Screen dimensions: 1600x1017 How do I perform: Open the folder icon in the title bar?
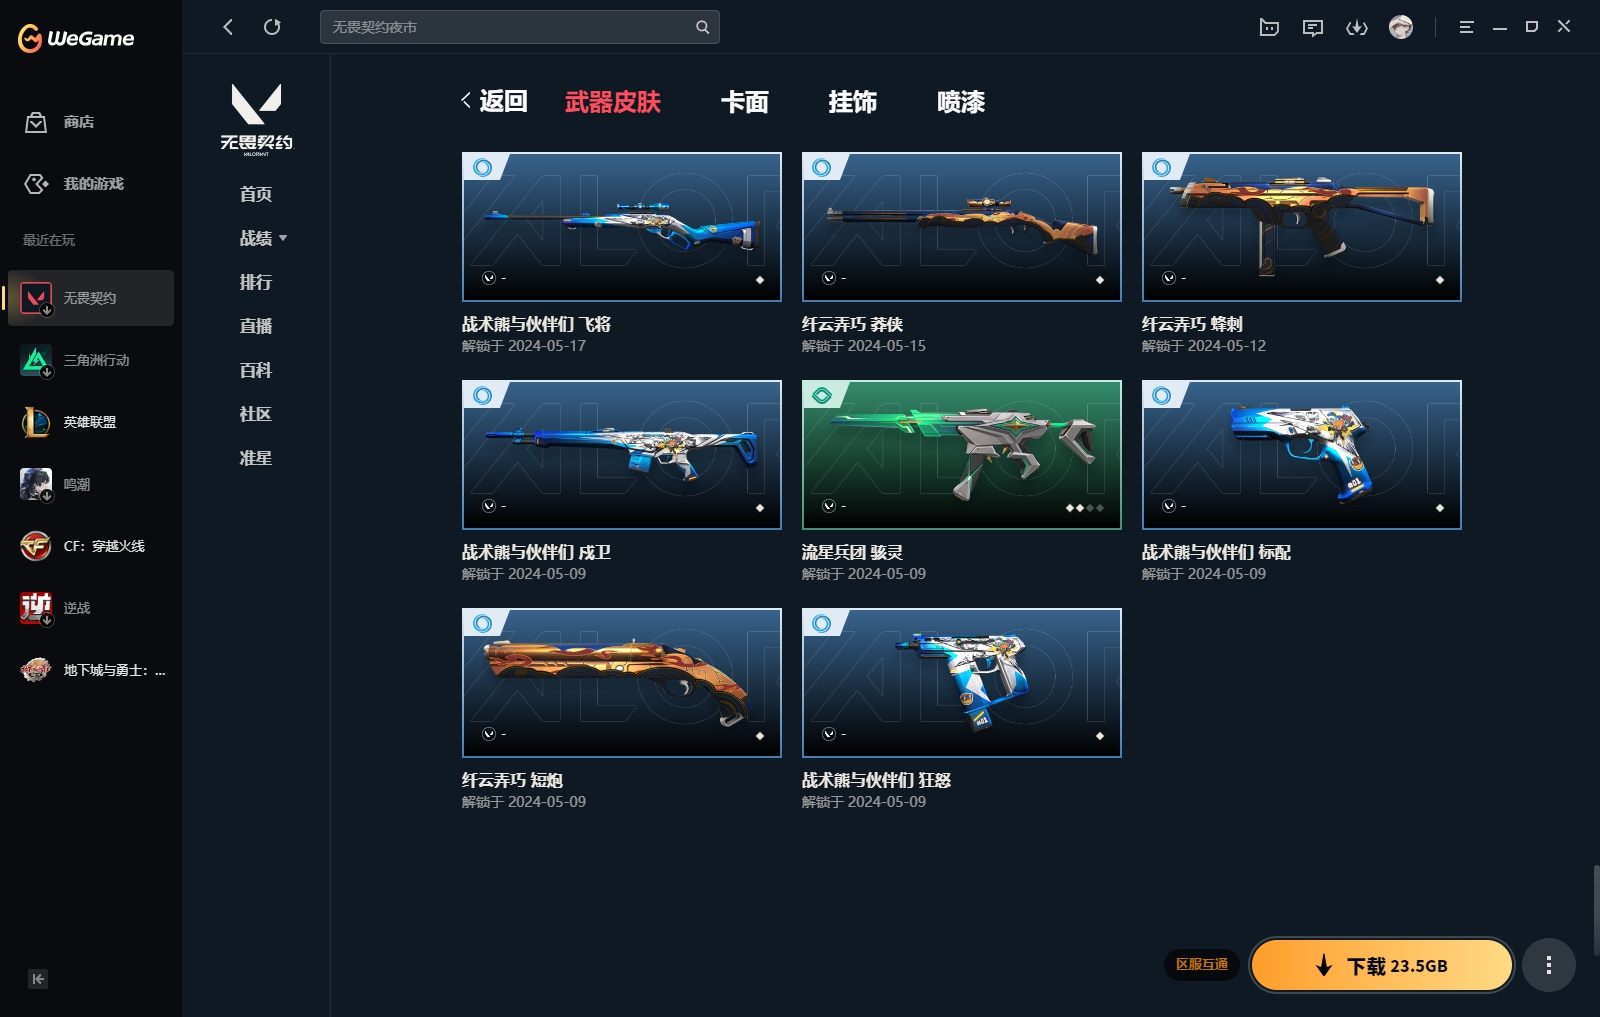pyautogui.click(x=1269, y=27)
